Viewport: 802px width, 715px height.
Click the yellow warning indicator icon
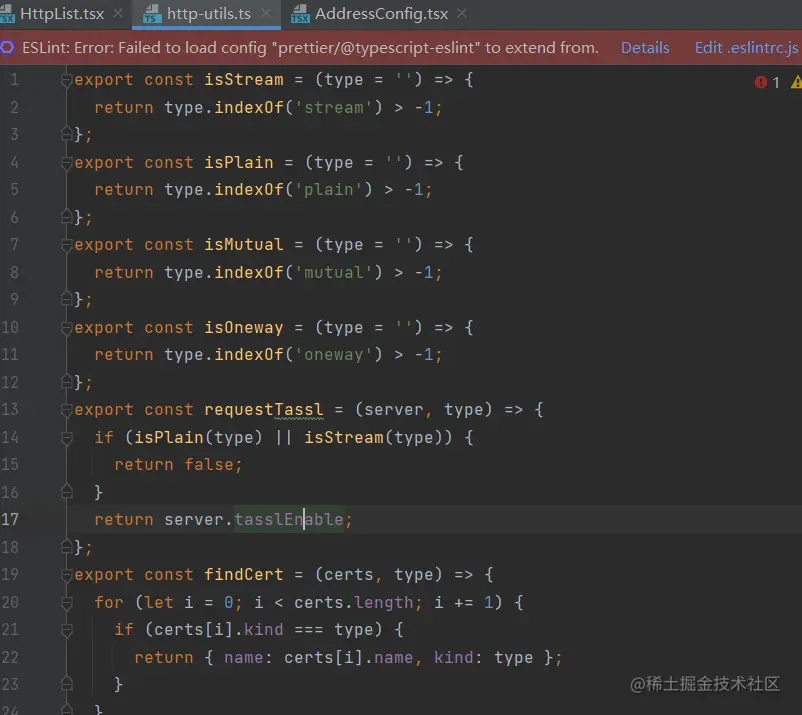(x=796, y=82)
